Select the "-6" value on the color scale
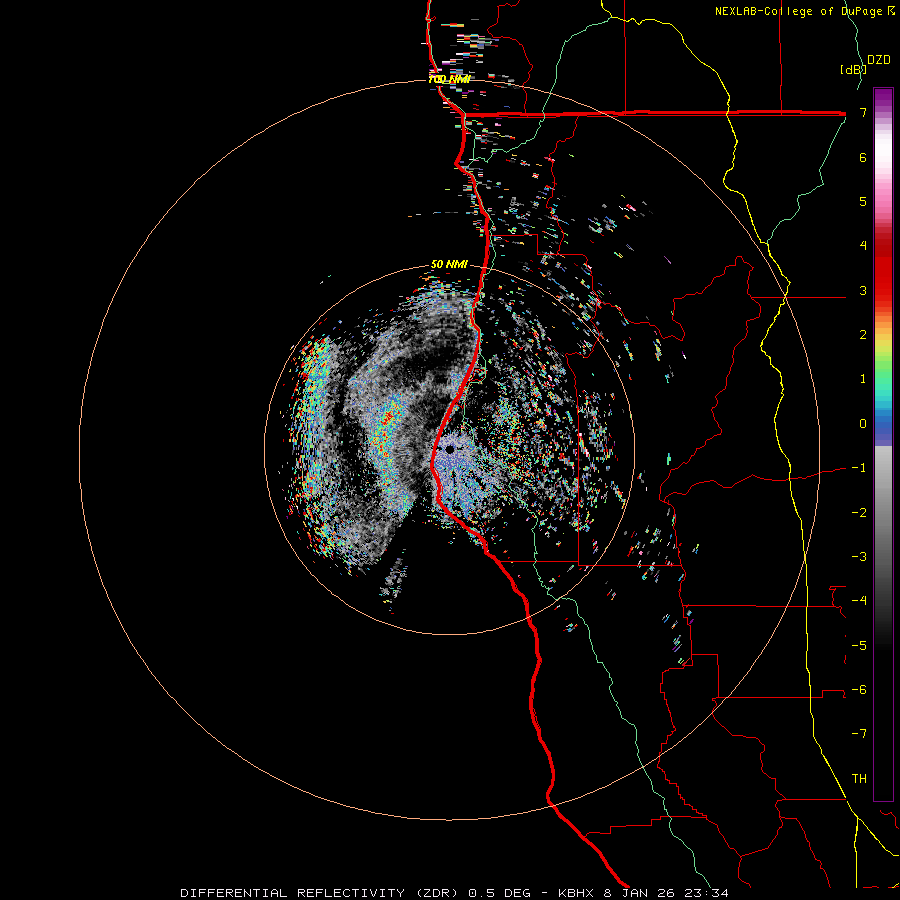 pyautogui.click(x=859, y=690)
